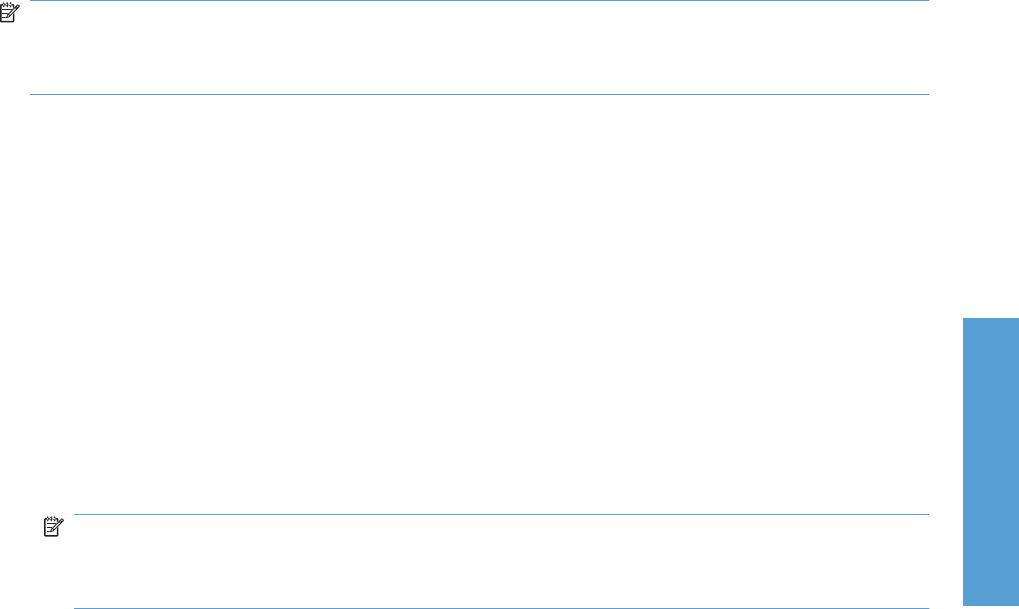Select the blue chapter tab on right edge

coord(990,461)
